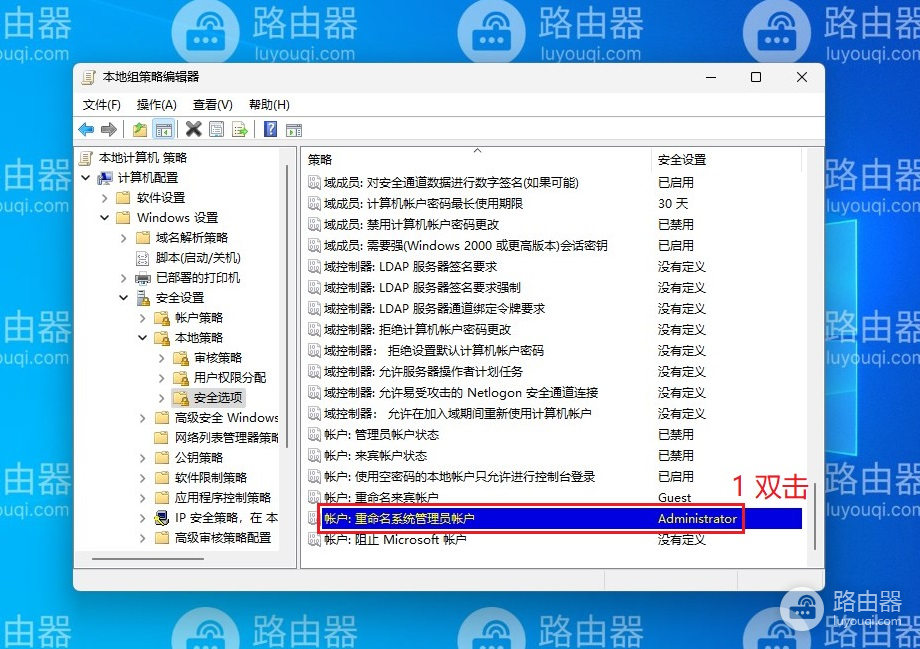The width and height of the screenshot is (920, 649).
Task: Click the tree pane horizontal scrollbar
Action: pyautogui.click(x=148, y=559)
